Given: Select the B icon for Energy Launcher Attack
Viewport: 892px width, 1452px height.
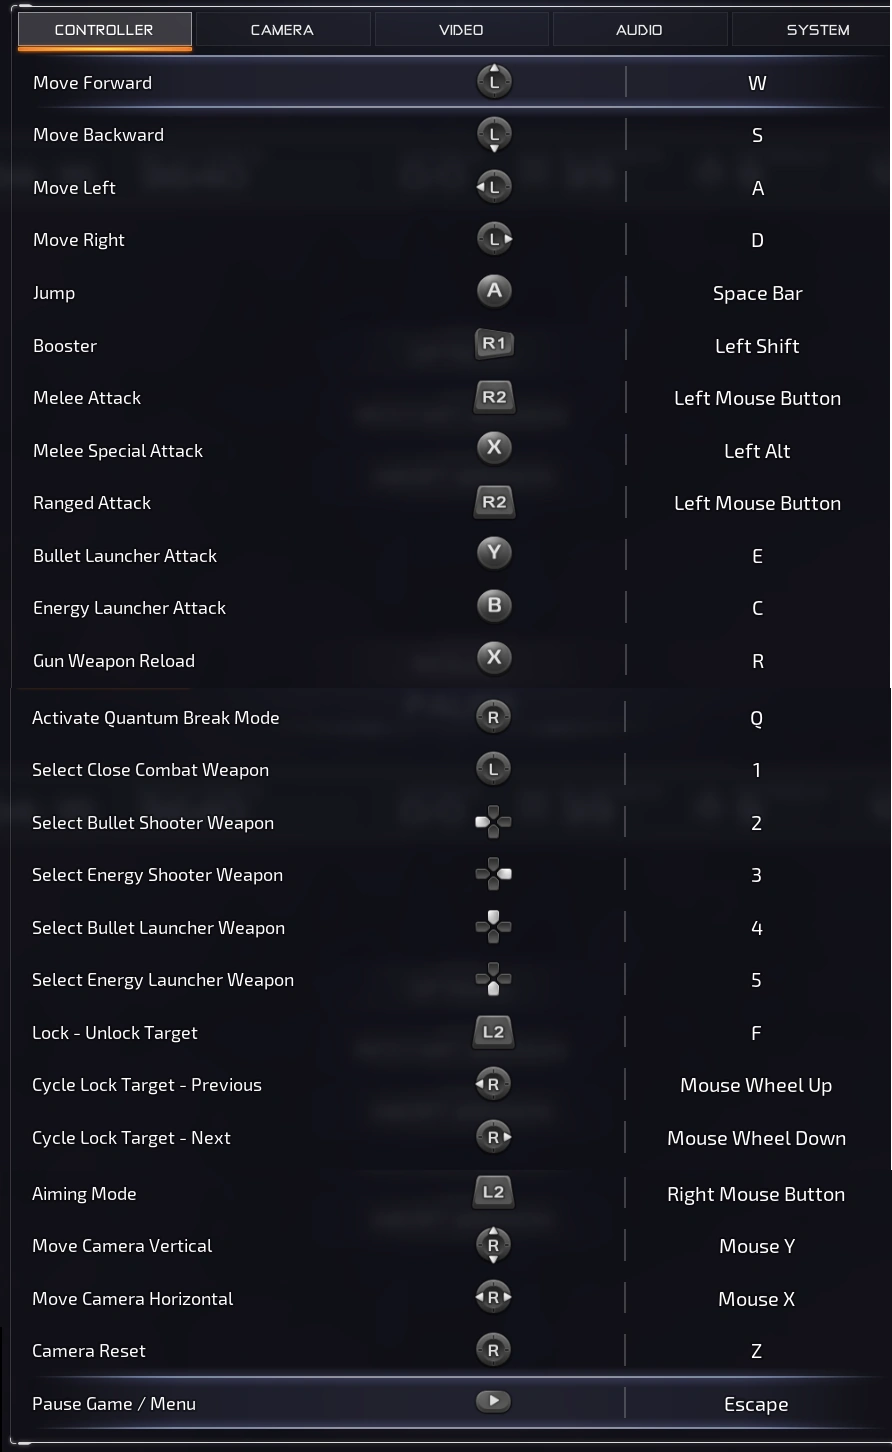Looking at the screenshot, I should point(493,606).
